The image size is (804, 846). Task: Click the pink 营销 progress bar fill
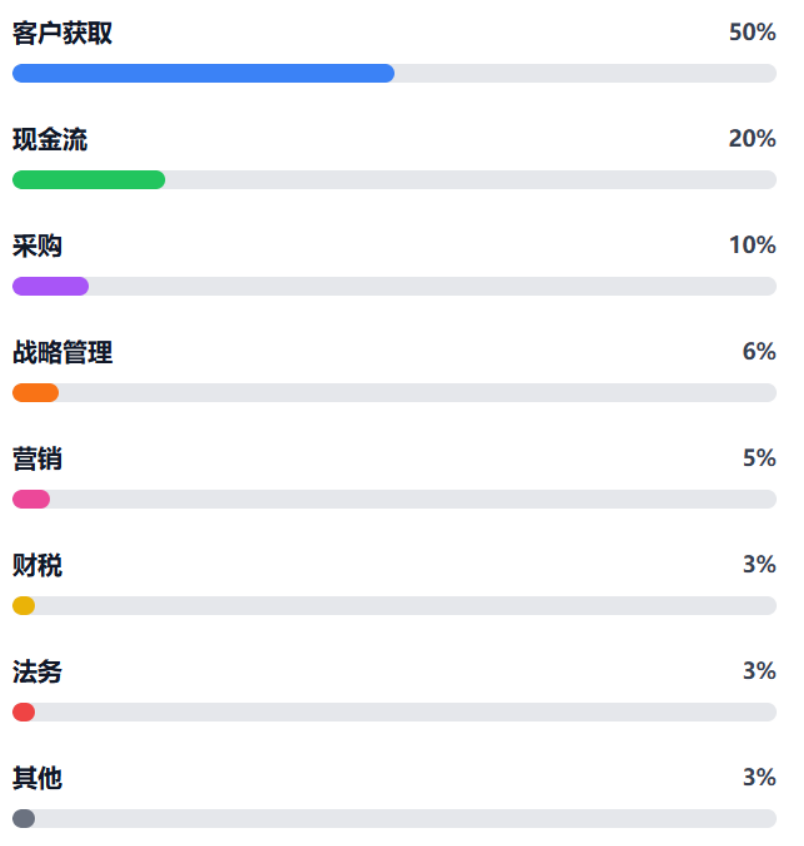point(31,499)
